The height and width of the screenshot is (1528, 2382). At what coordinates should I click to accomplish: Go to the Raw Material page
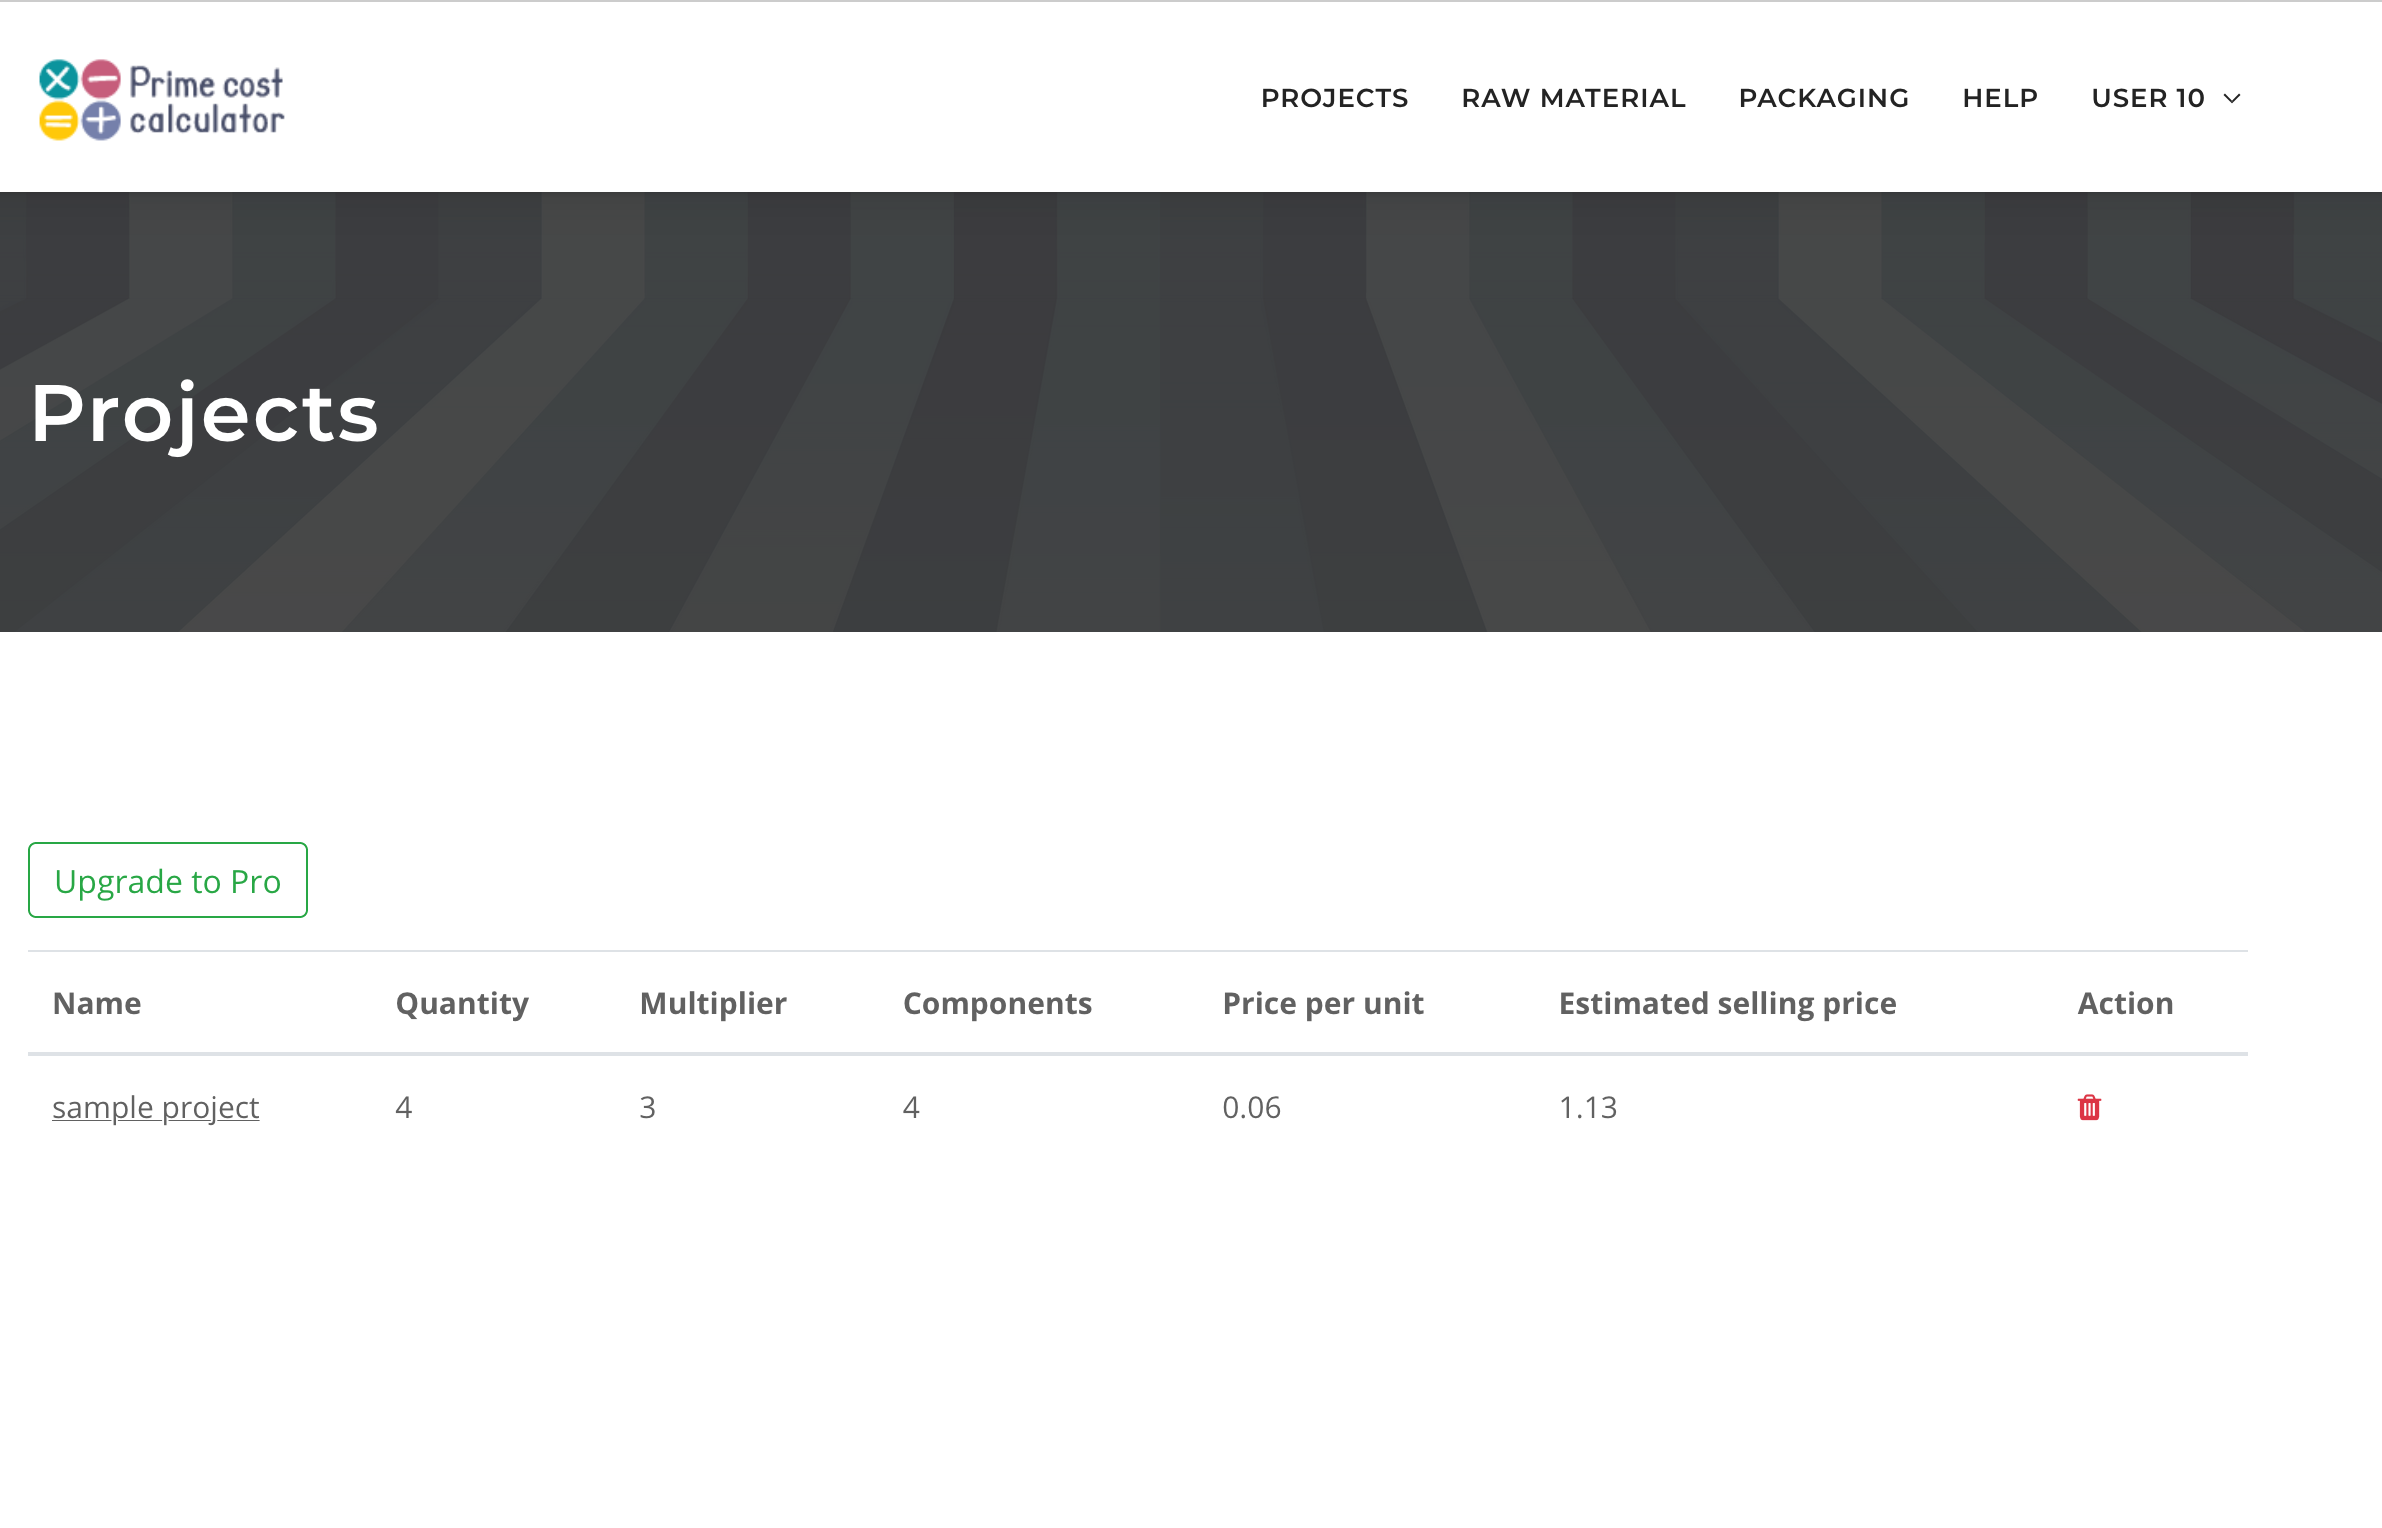tap(1573, 98)
